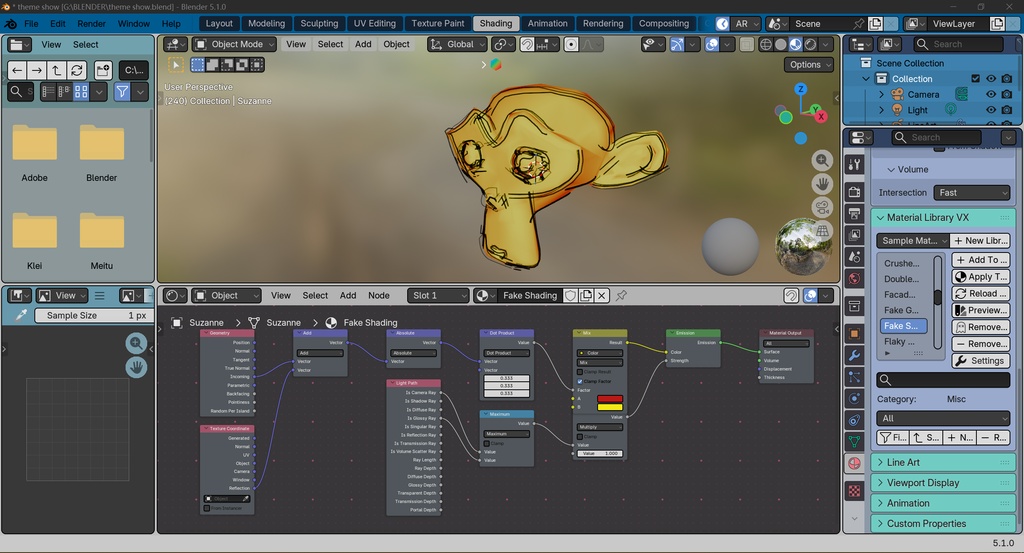Click the Add To button
This screenshot has height=553, width=1024.
click(x=981, y=260)
